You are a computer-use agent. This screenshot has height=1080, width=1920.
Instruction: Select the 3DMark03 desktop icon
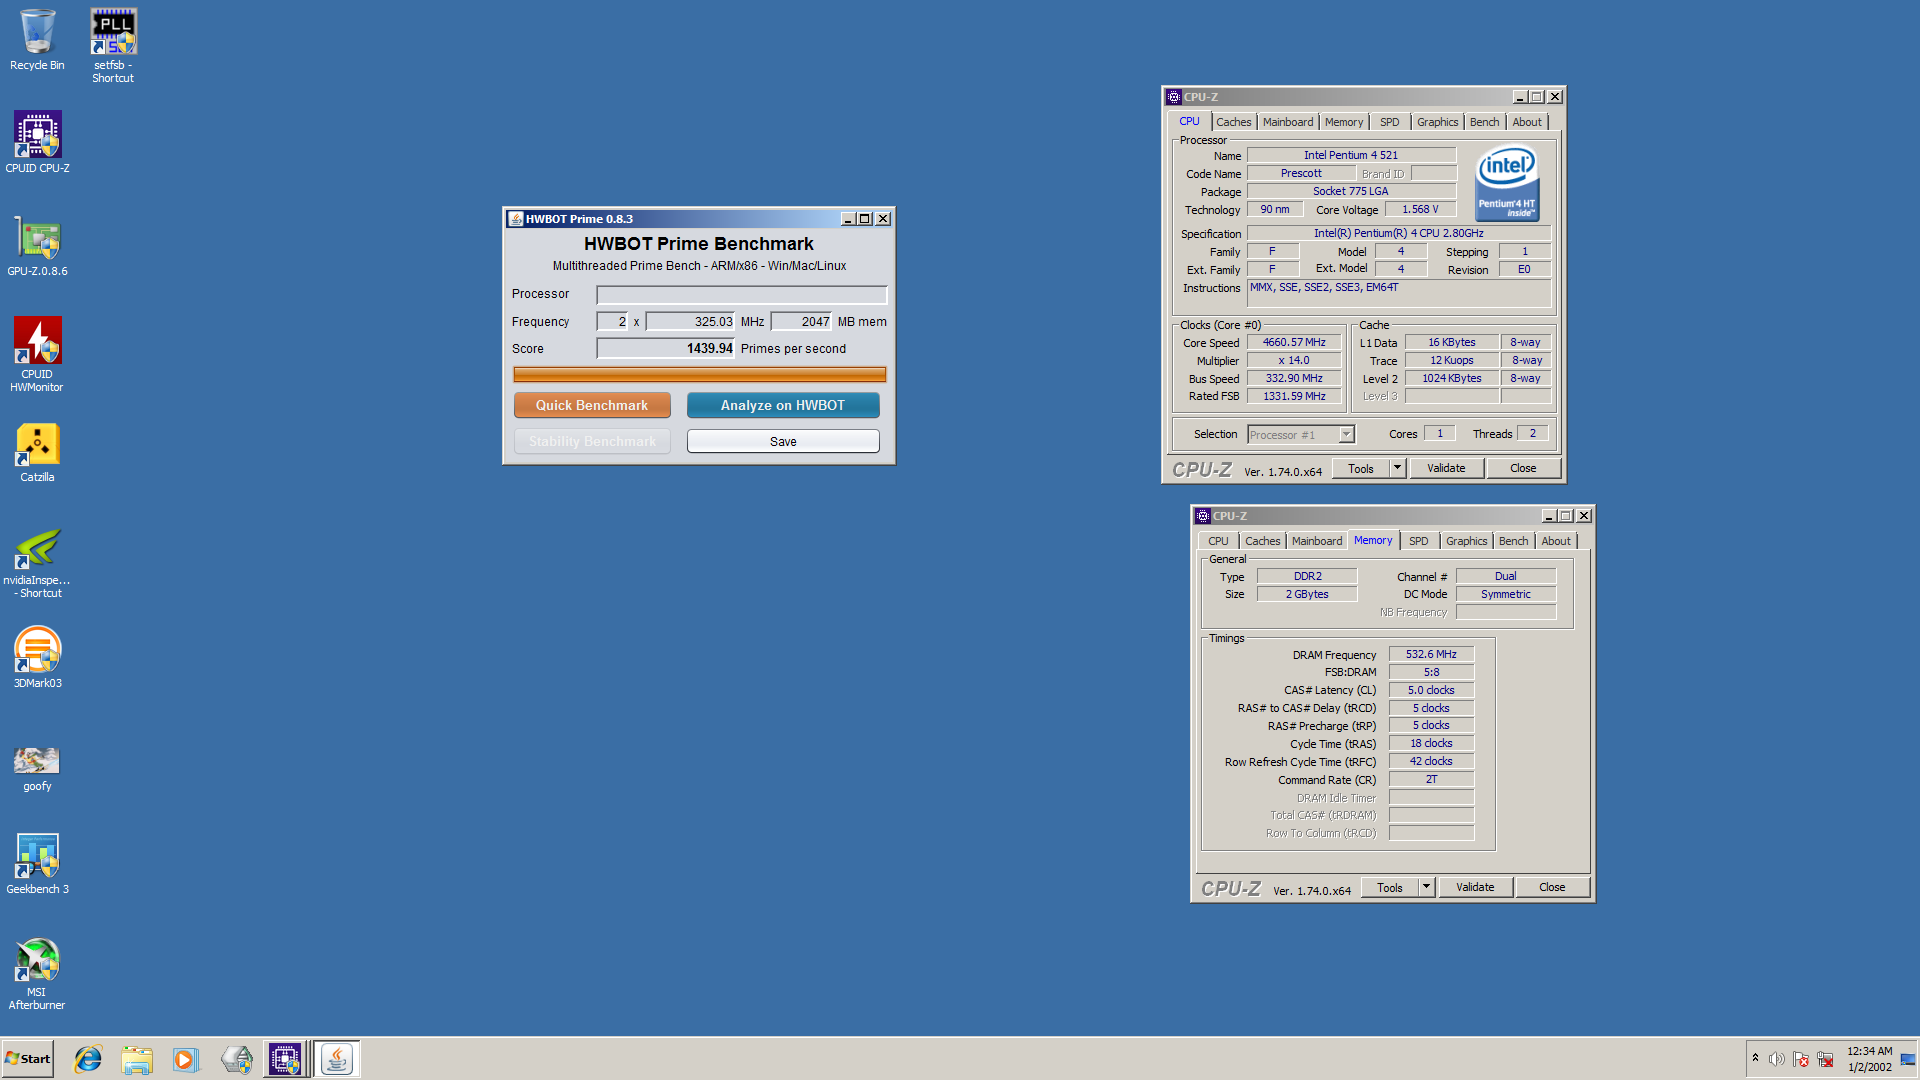[x=37, y=657]
